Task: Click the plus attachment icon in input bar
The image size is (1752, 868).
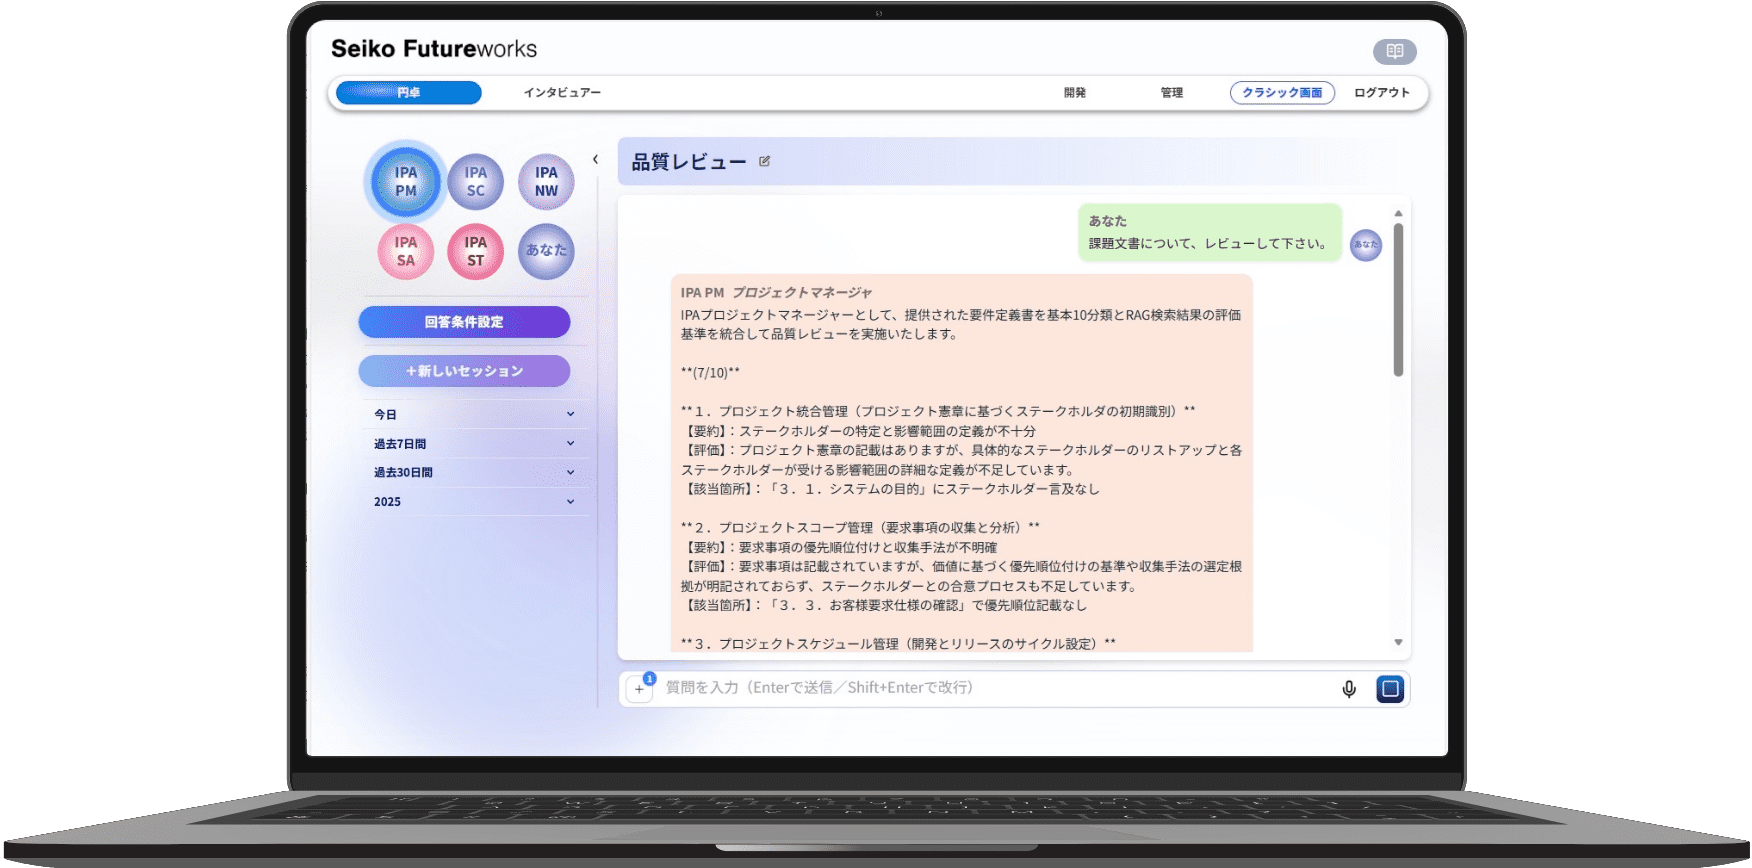Action: 639,689
